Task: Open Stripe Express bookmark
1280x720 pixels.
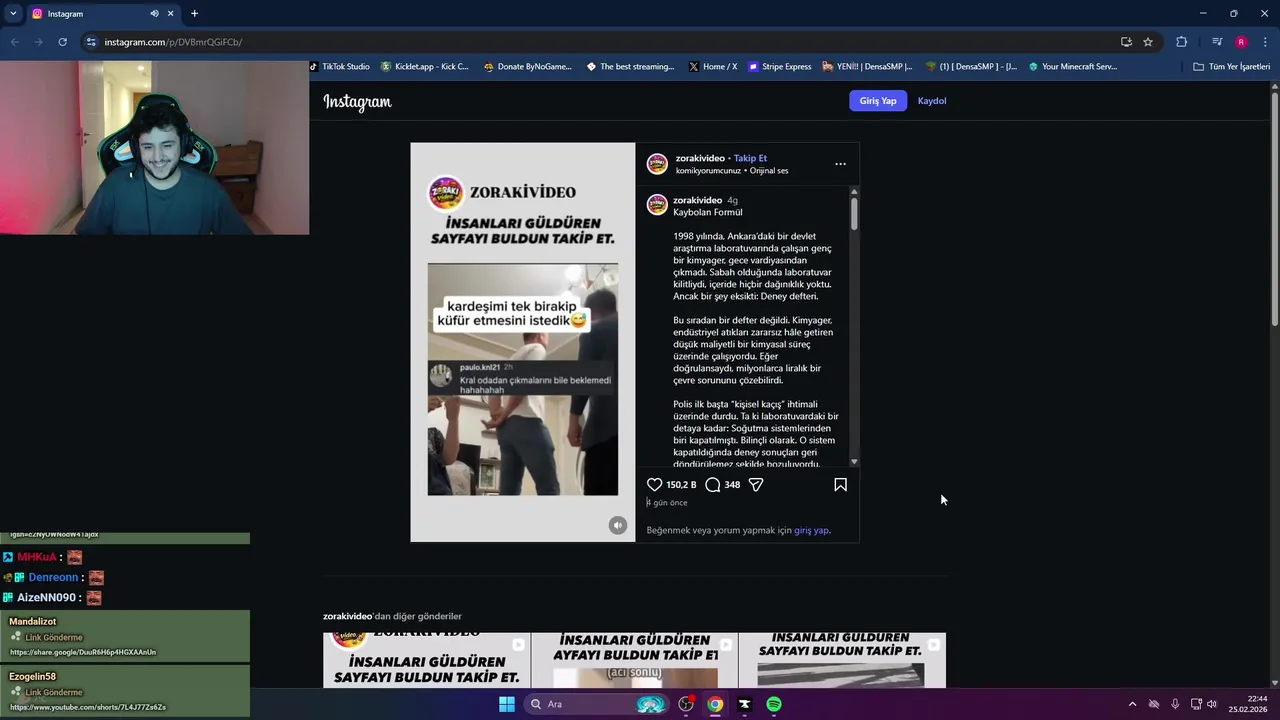Action: (x=780, y=67)
